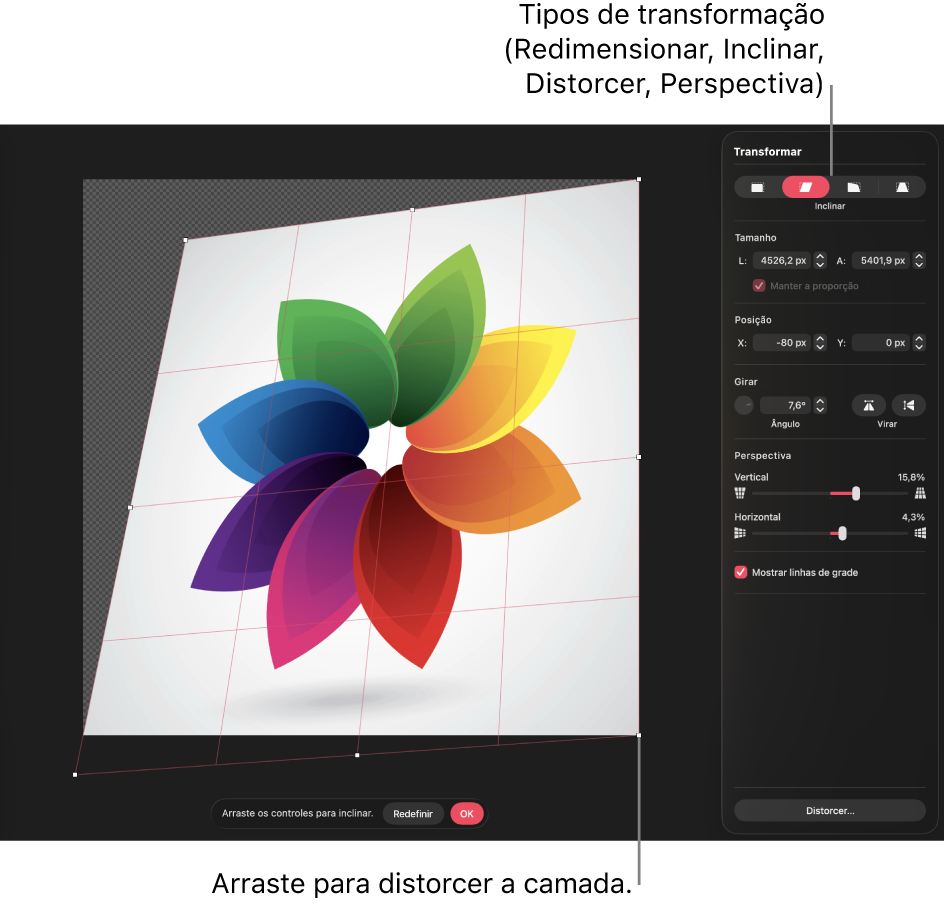This screenshot has width=944, height=910.
Task: Click the Horizontal perspective slider handle
Action: (842, 533)
